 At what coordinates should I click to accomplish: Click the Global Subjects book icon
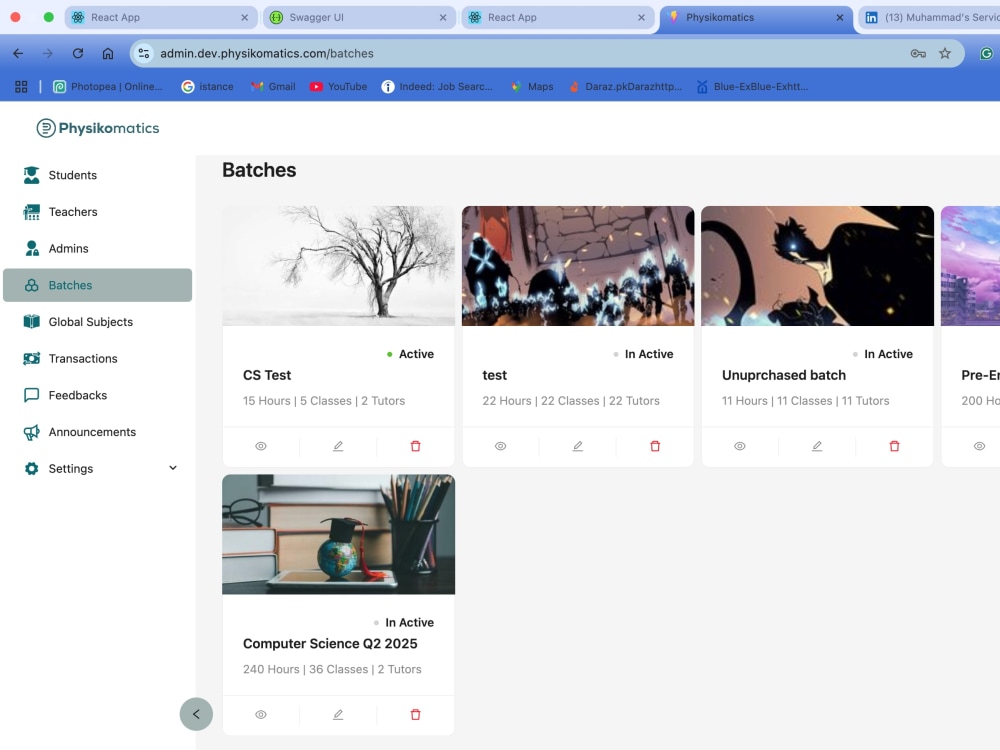[x=31, y=321]
